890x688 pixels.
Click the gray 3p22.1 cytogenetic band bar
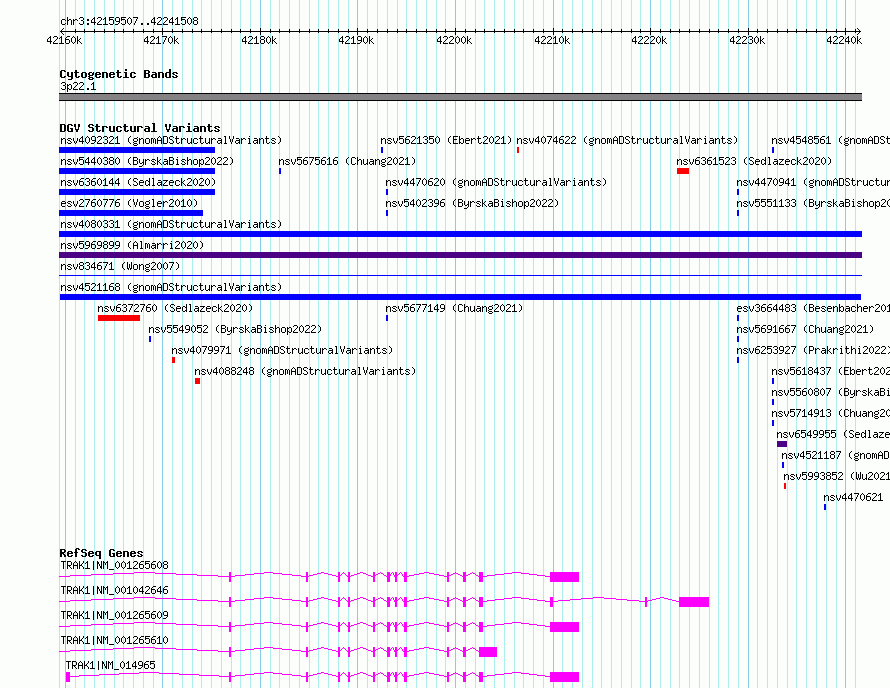[460, 97]
